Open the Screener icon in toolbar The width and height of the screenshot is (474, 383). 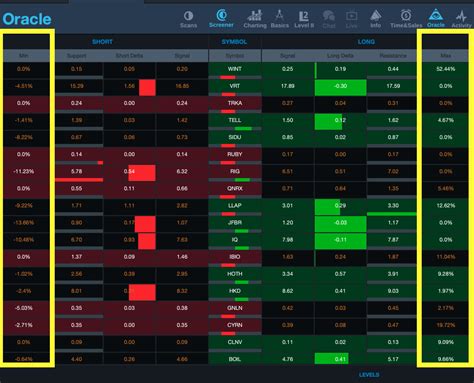(221, 19)
